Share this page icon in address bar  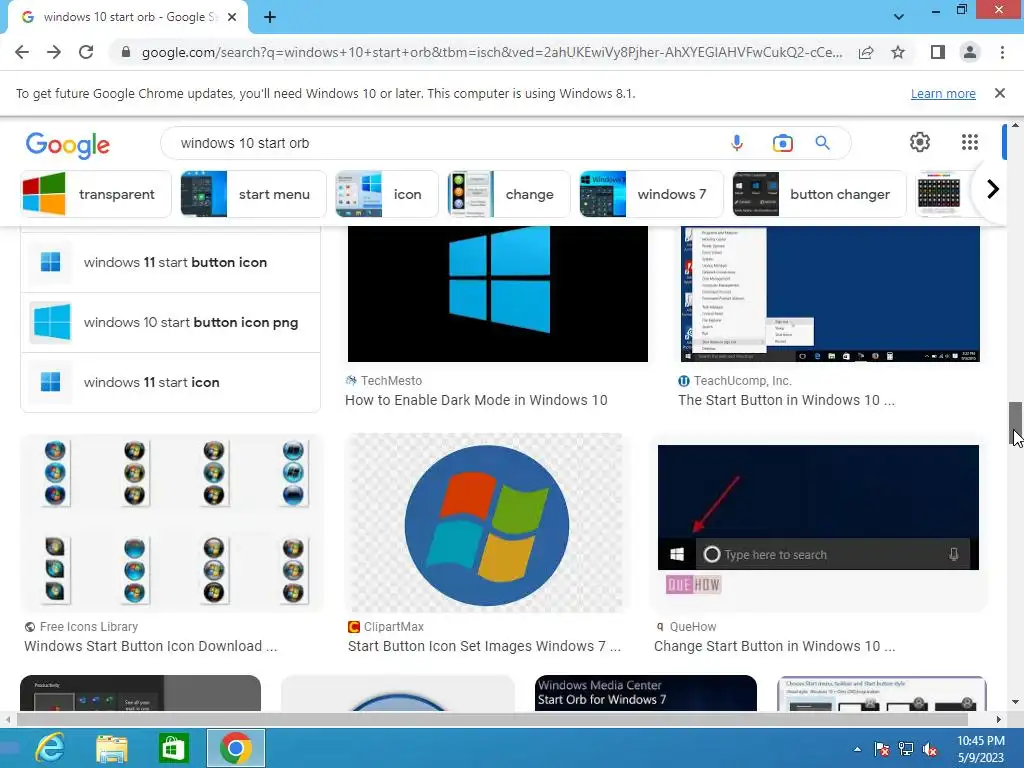pyautogui.click(x=866, y=52)
